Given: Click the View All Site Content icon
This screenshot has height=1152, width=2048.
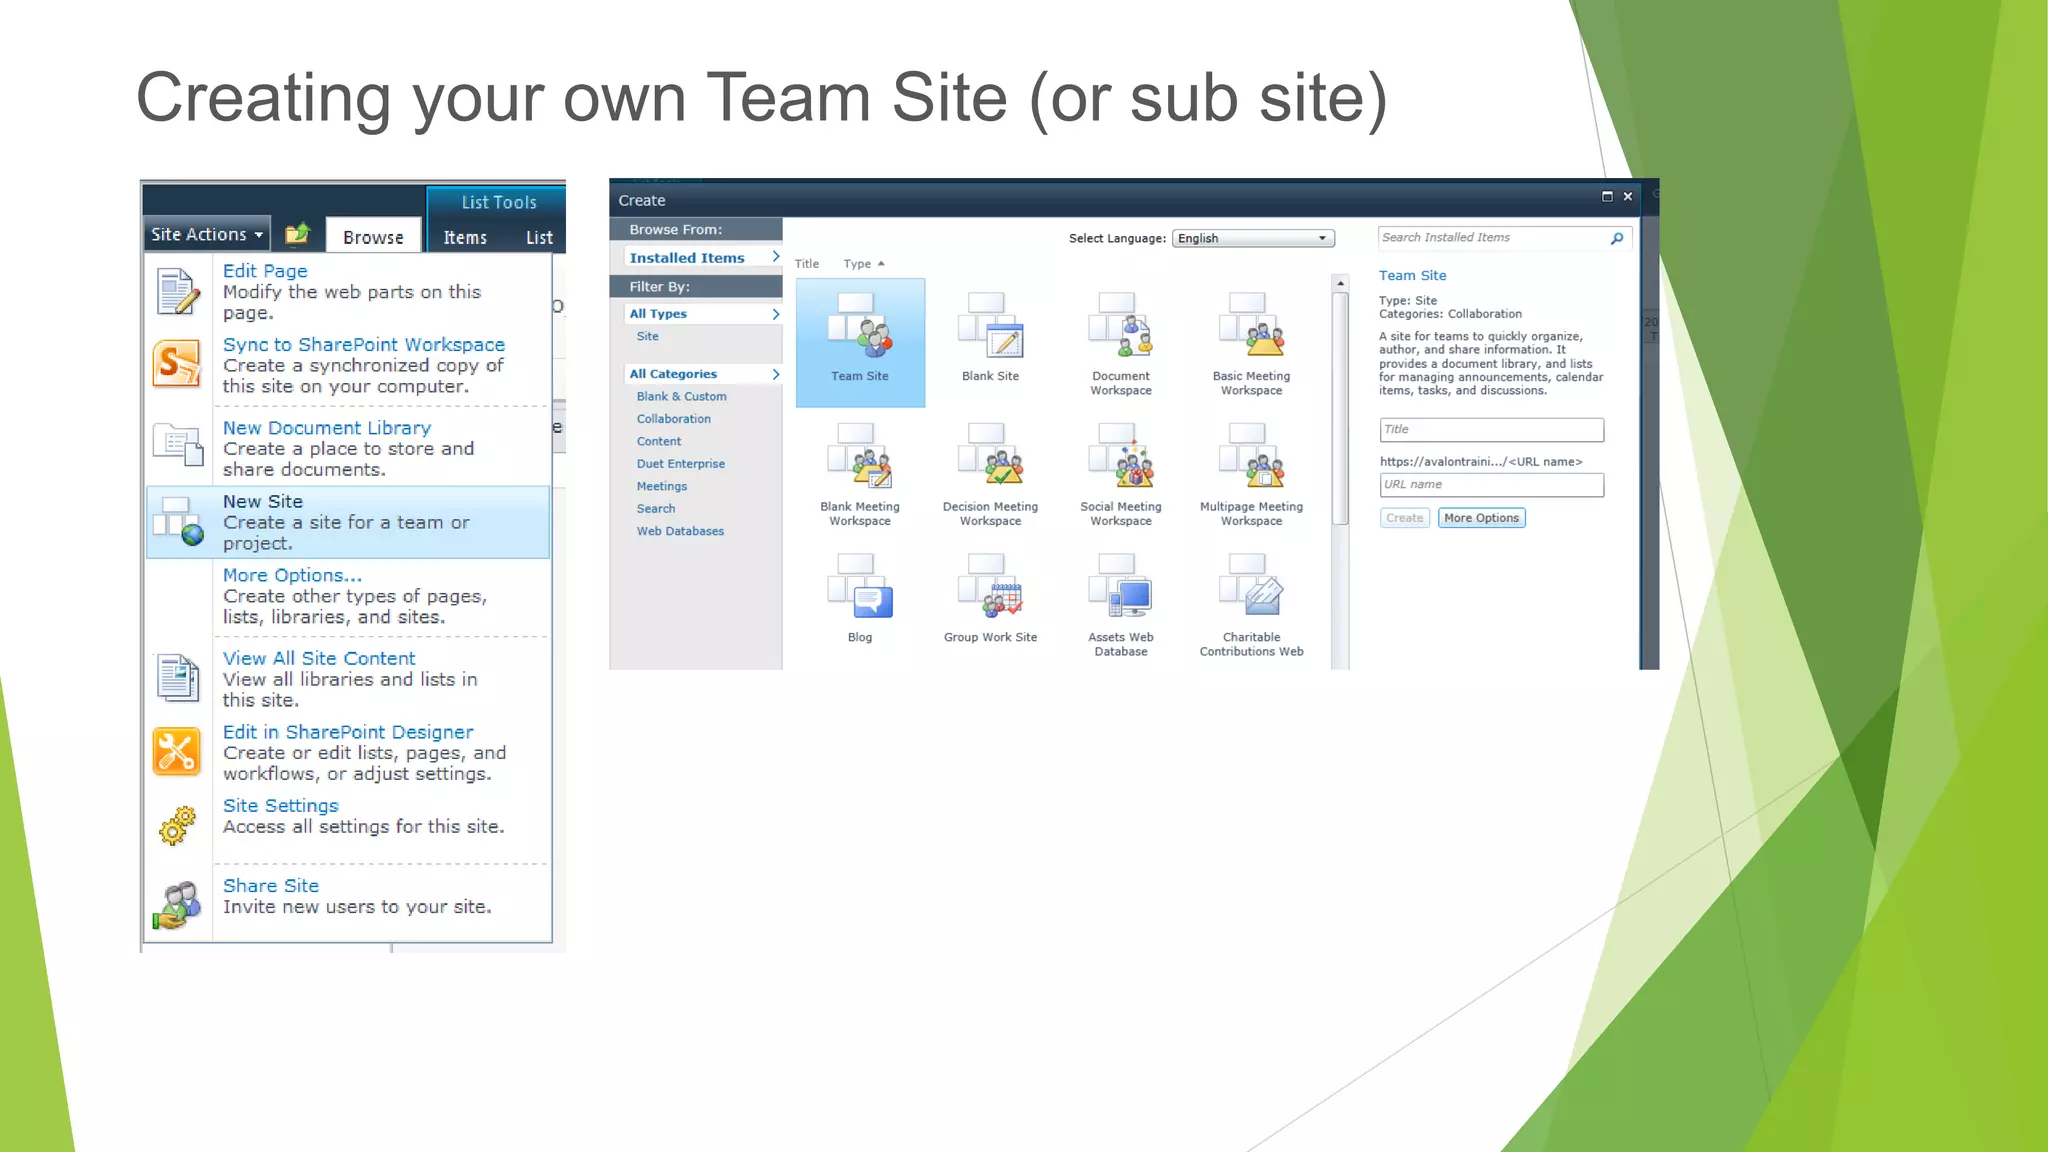Looking at the screenshot, I should (178, 677).
